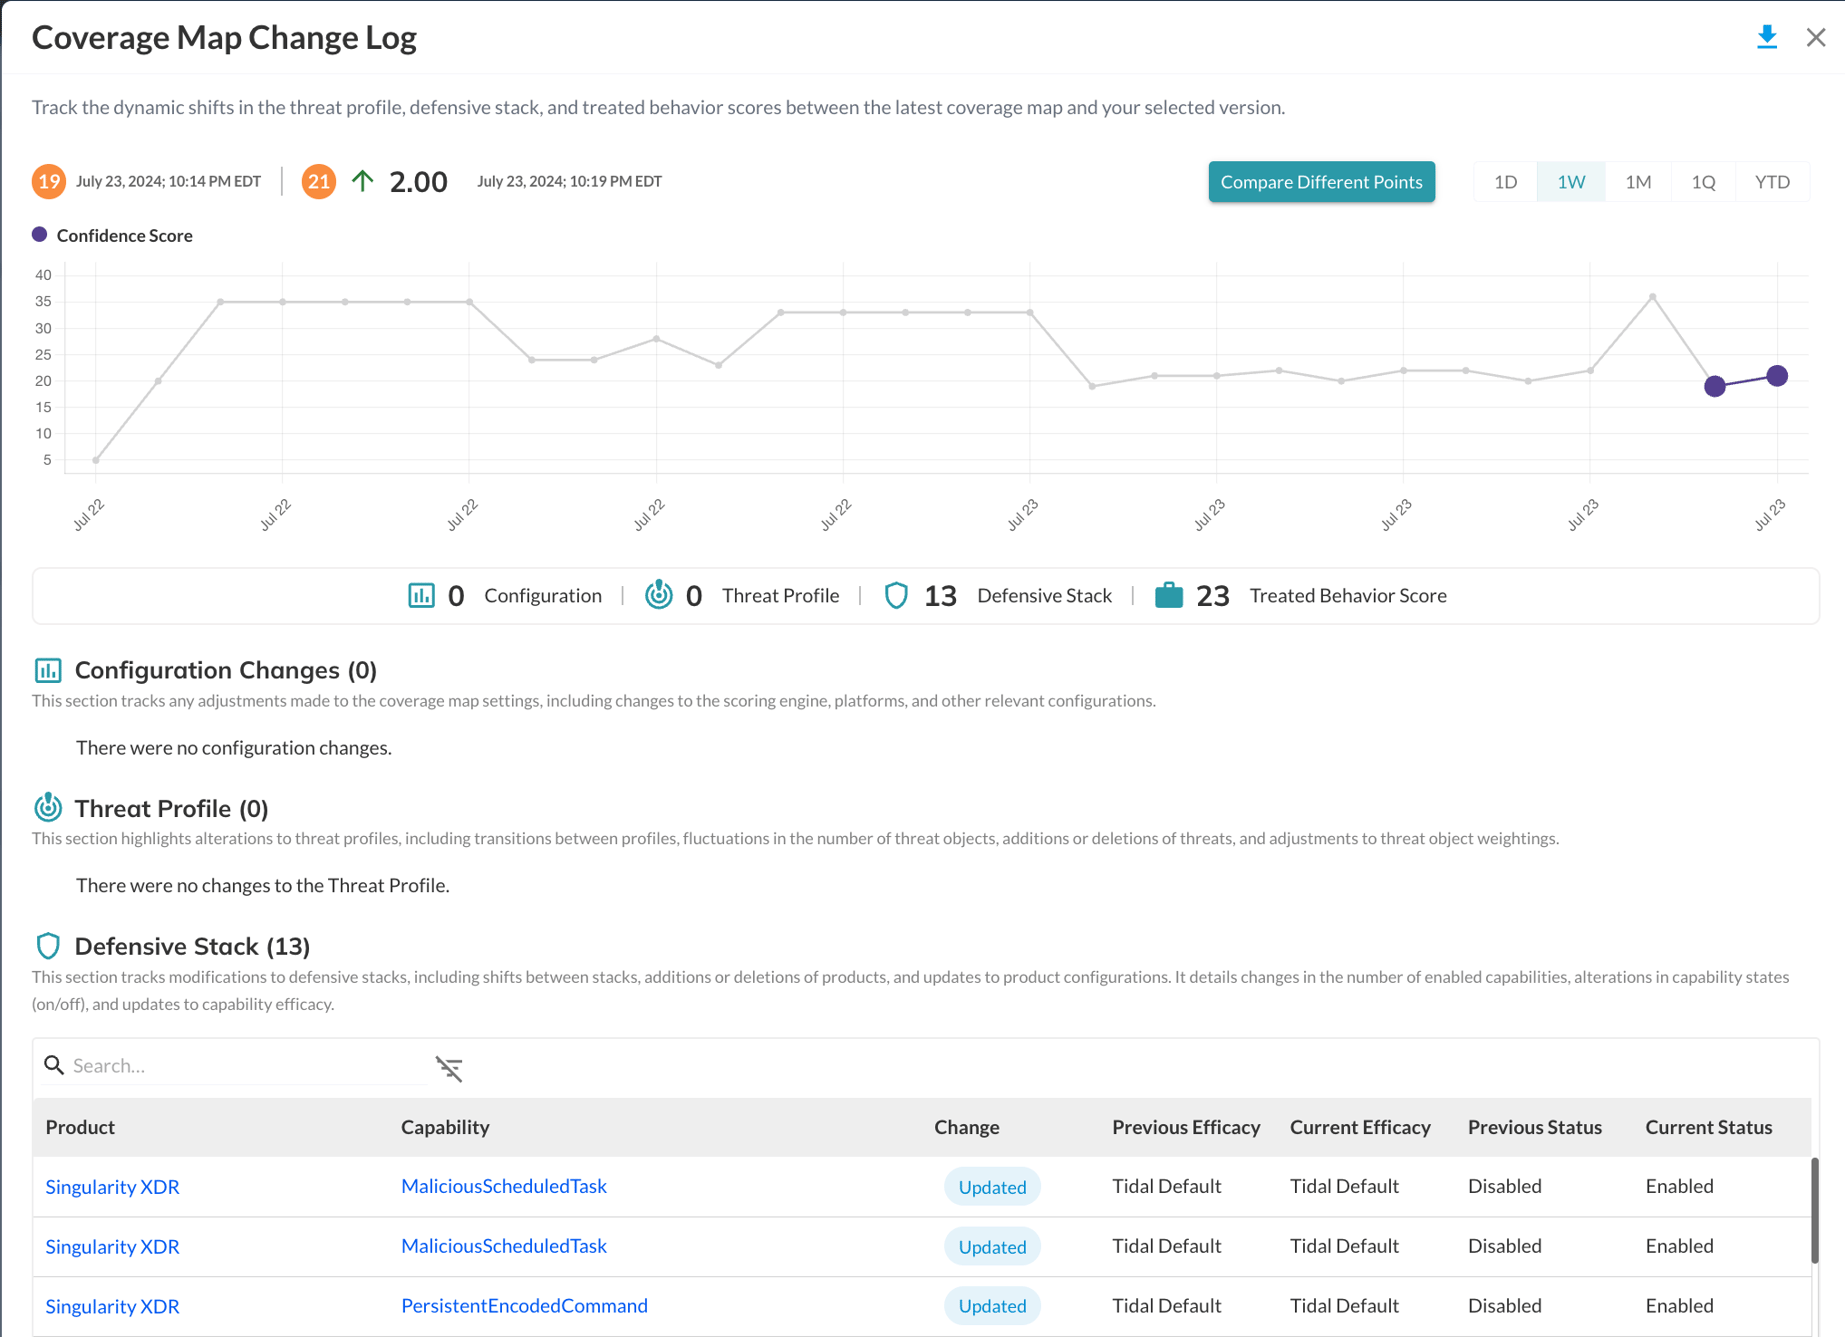
Task: Toggle the Confidence Score legend marker
Action: (x=39, y=234)
